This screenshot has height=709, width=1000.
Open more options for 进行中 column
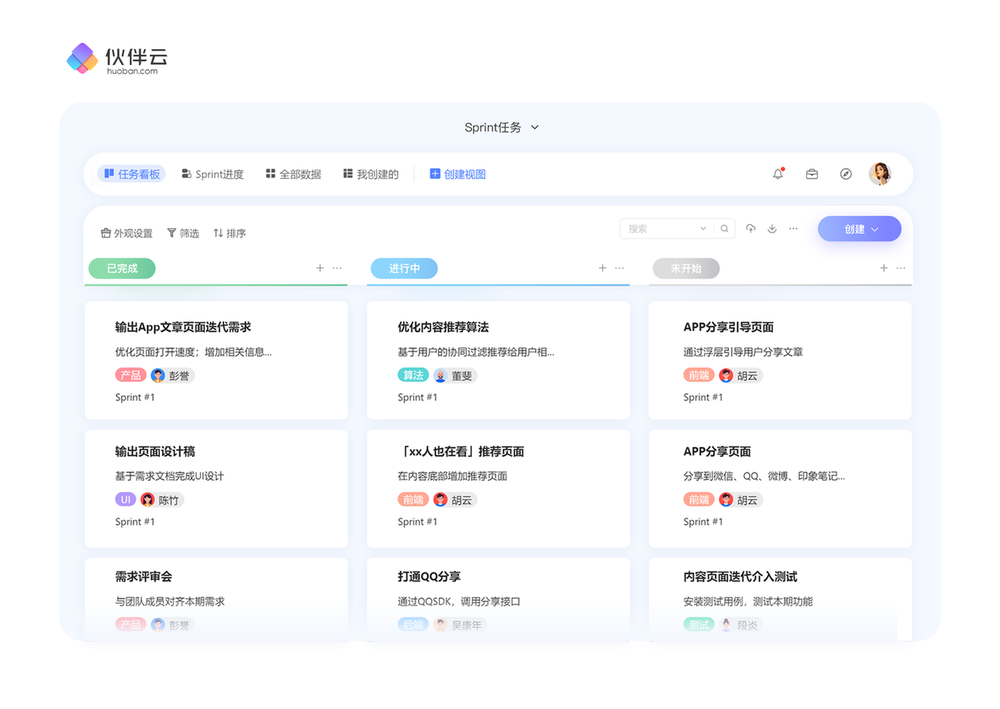[619, 268]
